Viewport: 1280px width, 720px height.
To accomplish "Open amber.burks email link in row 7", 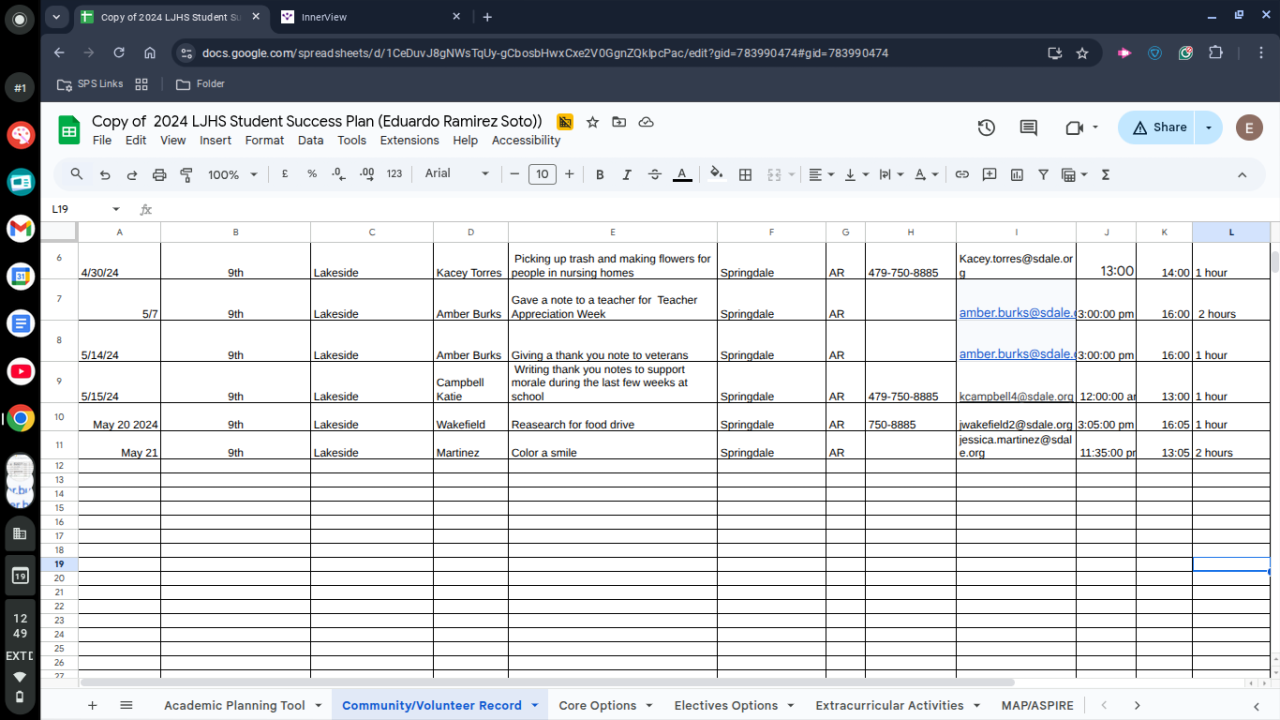I will click(x=1016, y=313).
